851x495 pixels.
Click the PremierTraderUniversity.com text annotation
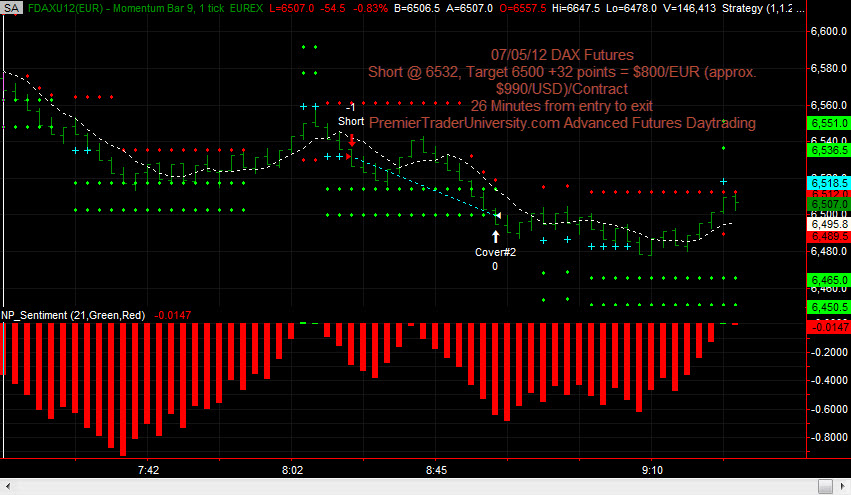tap(562, 123)
